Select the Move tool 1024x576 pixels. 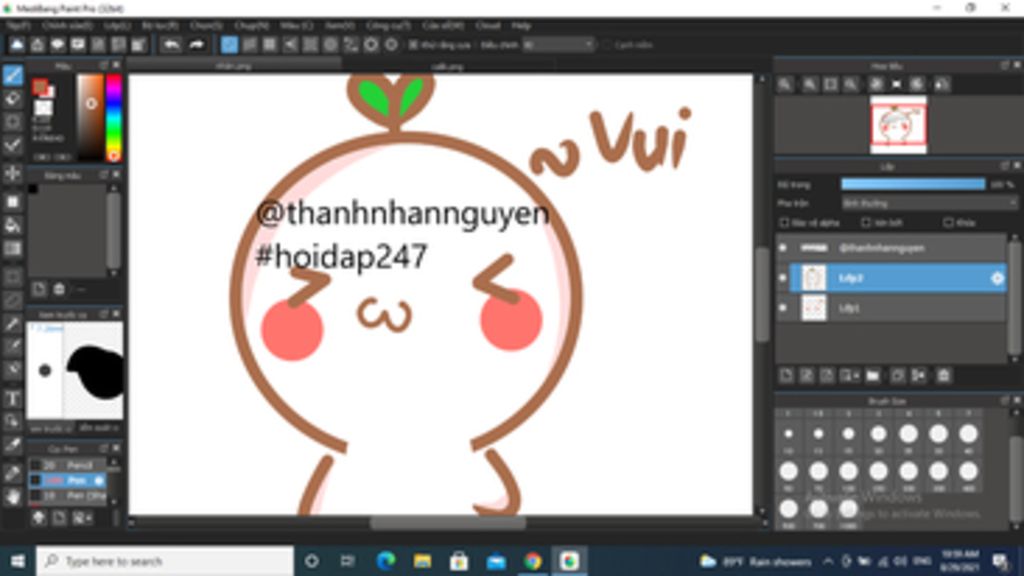[x=12, y=173]
